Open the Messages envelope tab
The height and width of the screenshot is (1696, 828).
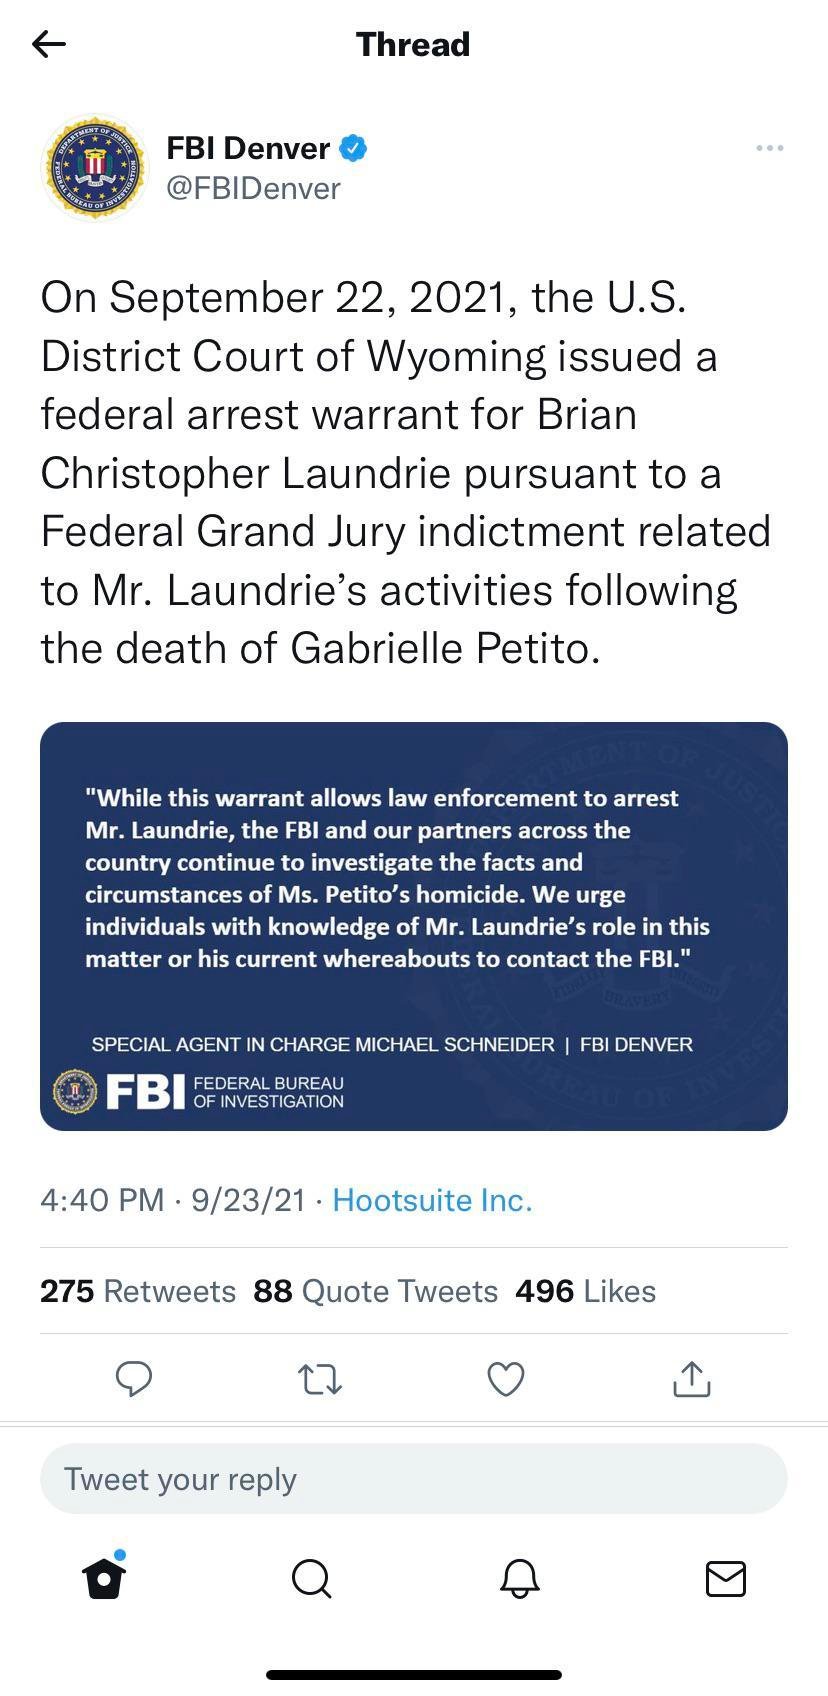click(725, 1579)
